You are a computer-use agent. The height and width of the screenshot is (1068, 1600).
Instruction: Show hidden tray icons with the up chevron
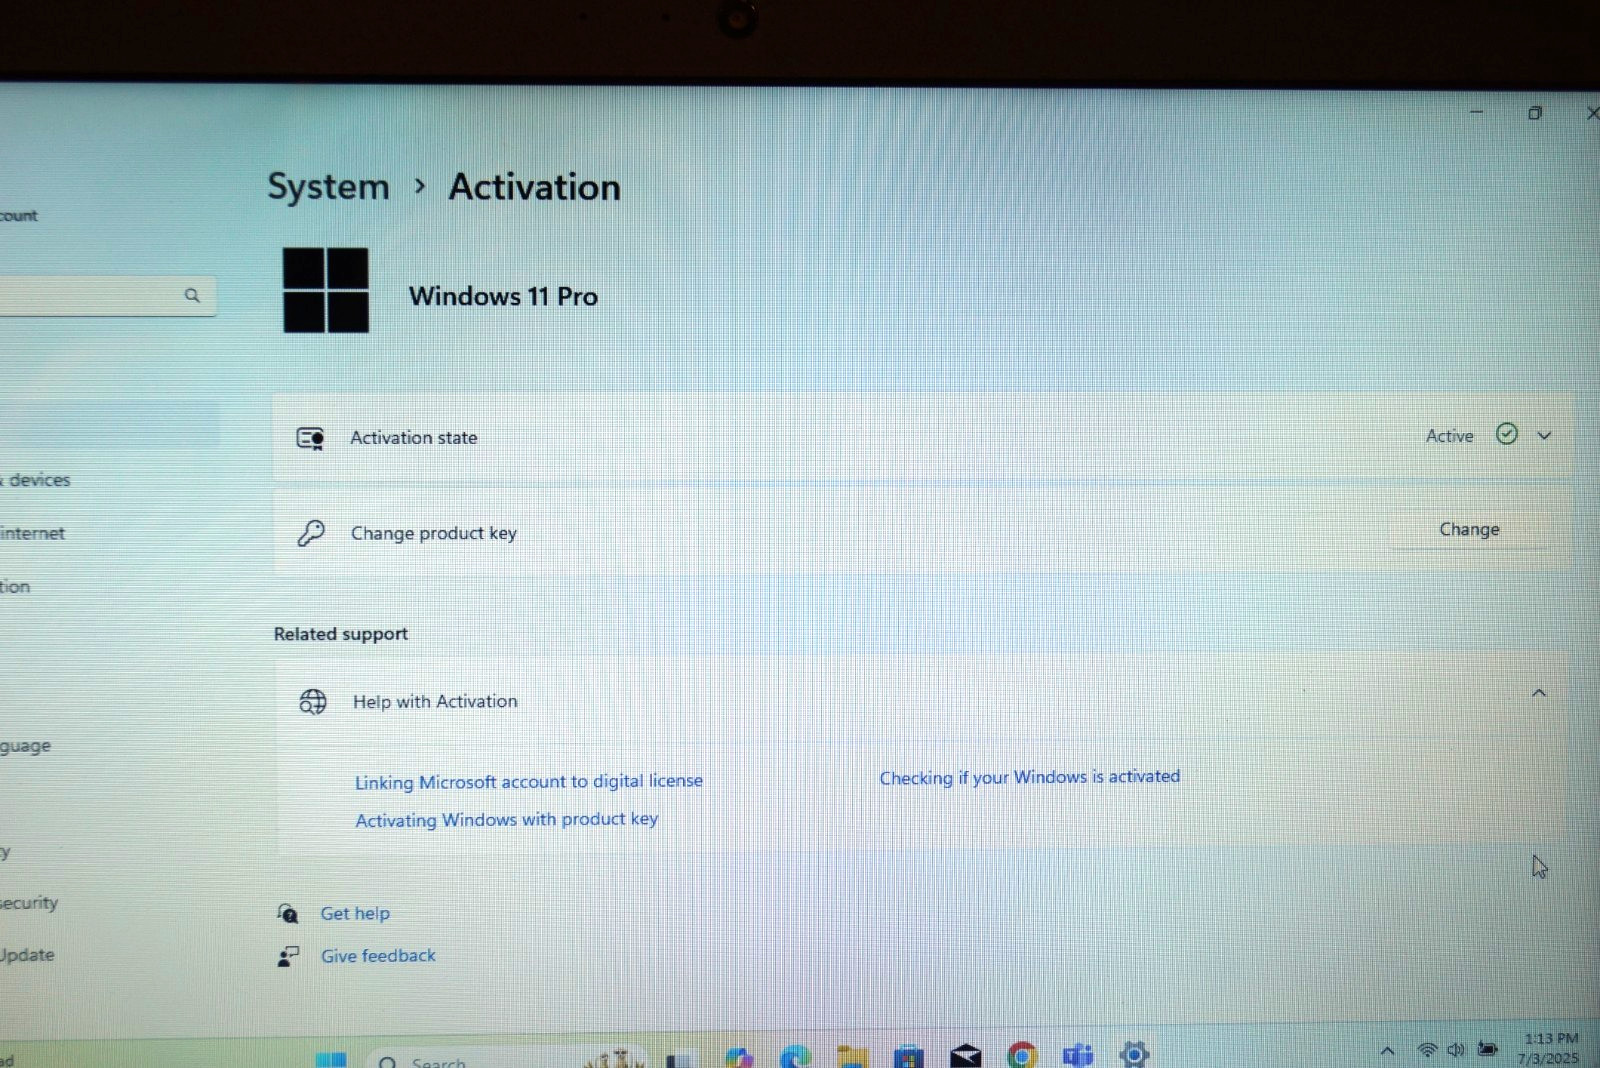1387,1051
